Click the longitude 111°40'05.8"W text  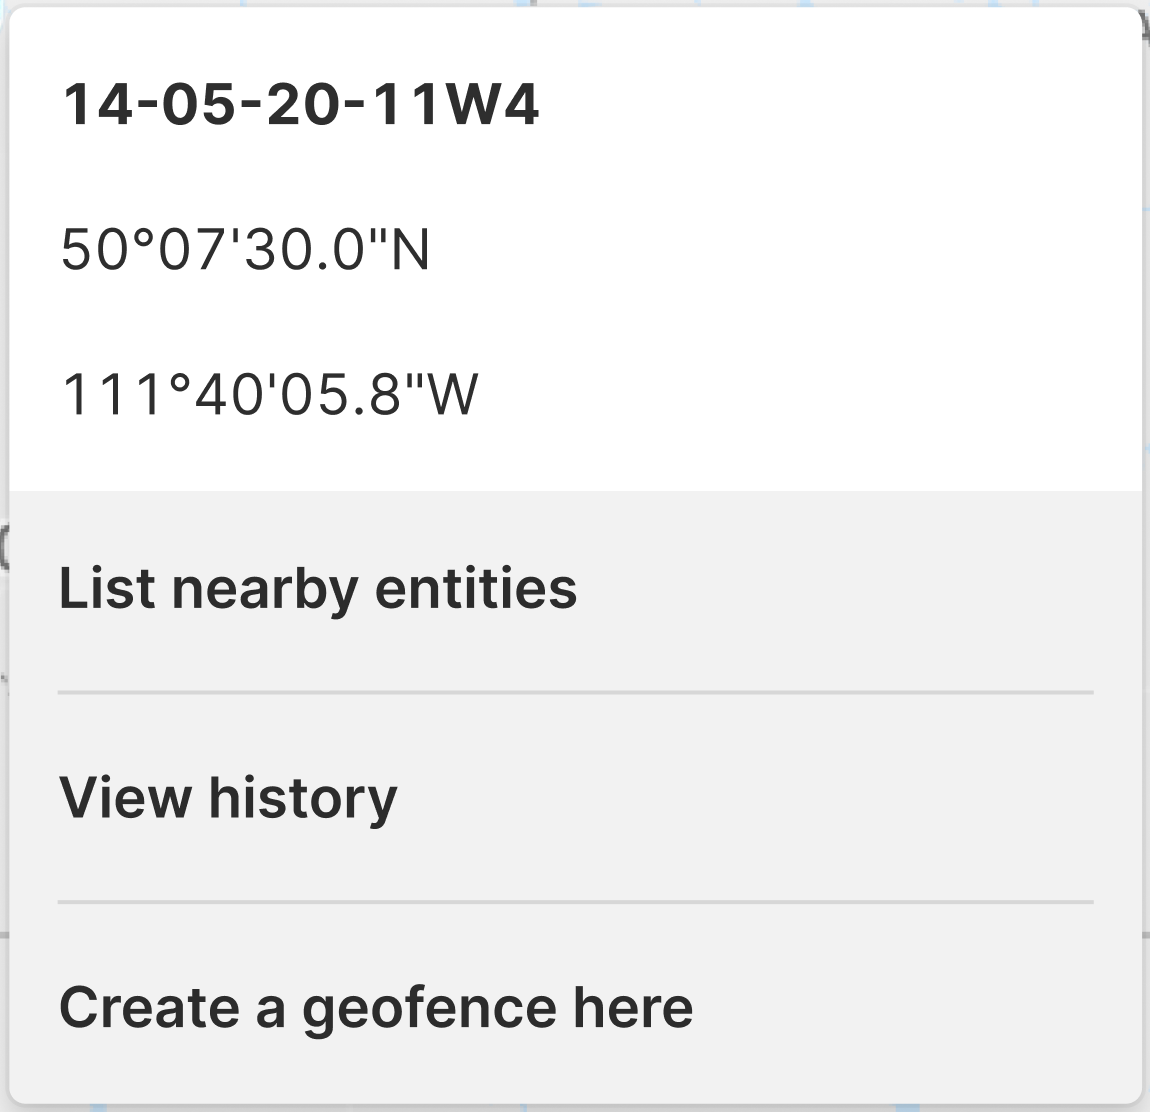pos(270,394)
